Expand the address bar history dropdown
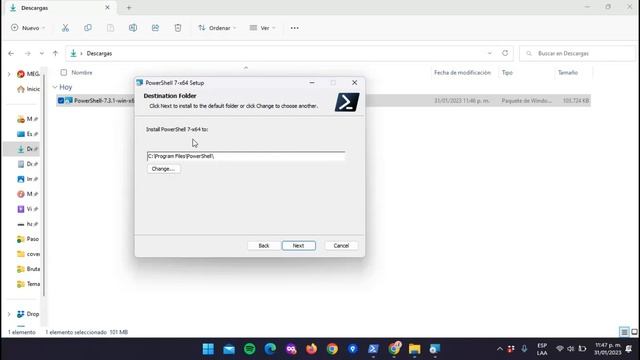 pos(489,53)
